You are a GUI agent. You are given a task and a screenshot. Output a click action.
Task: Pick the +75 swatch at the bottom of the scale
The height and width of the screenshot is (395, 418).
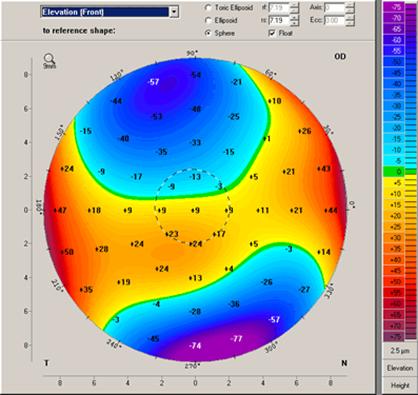coord(394,337)
